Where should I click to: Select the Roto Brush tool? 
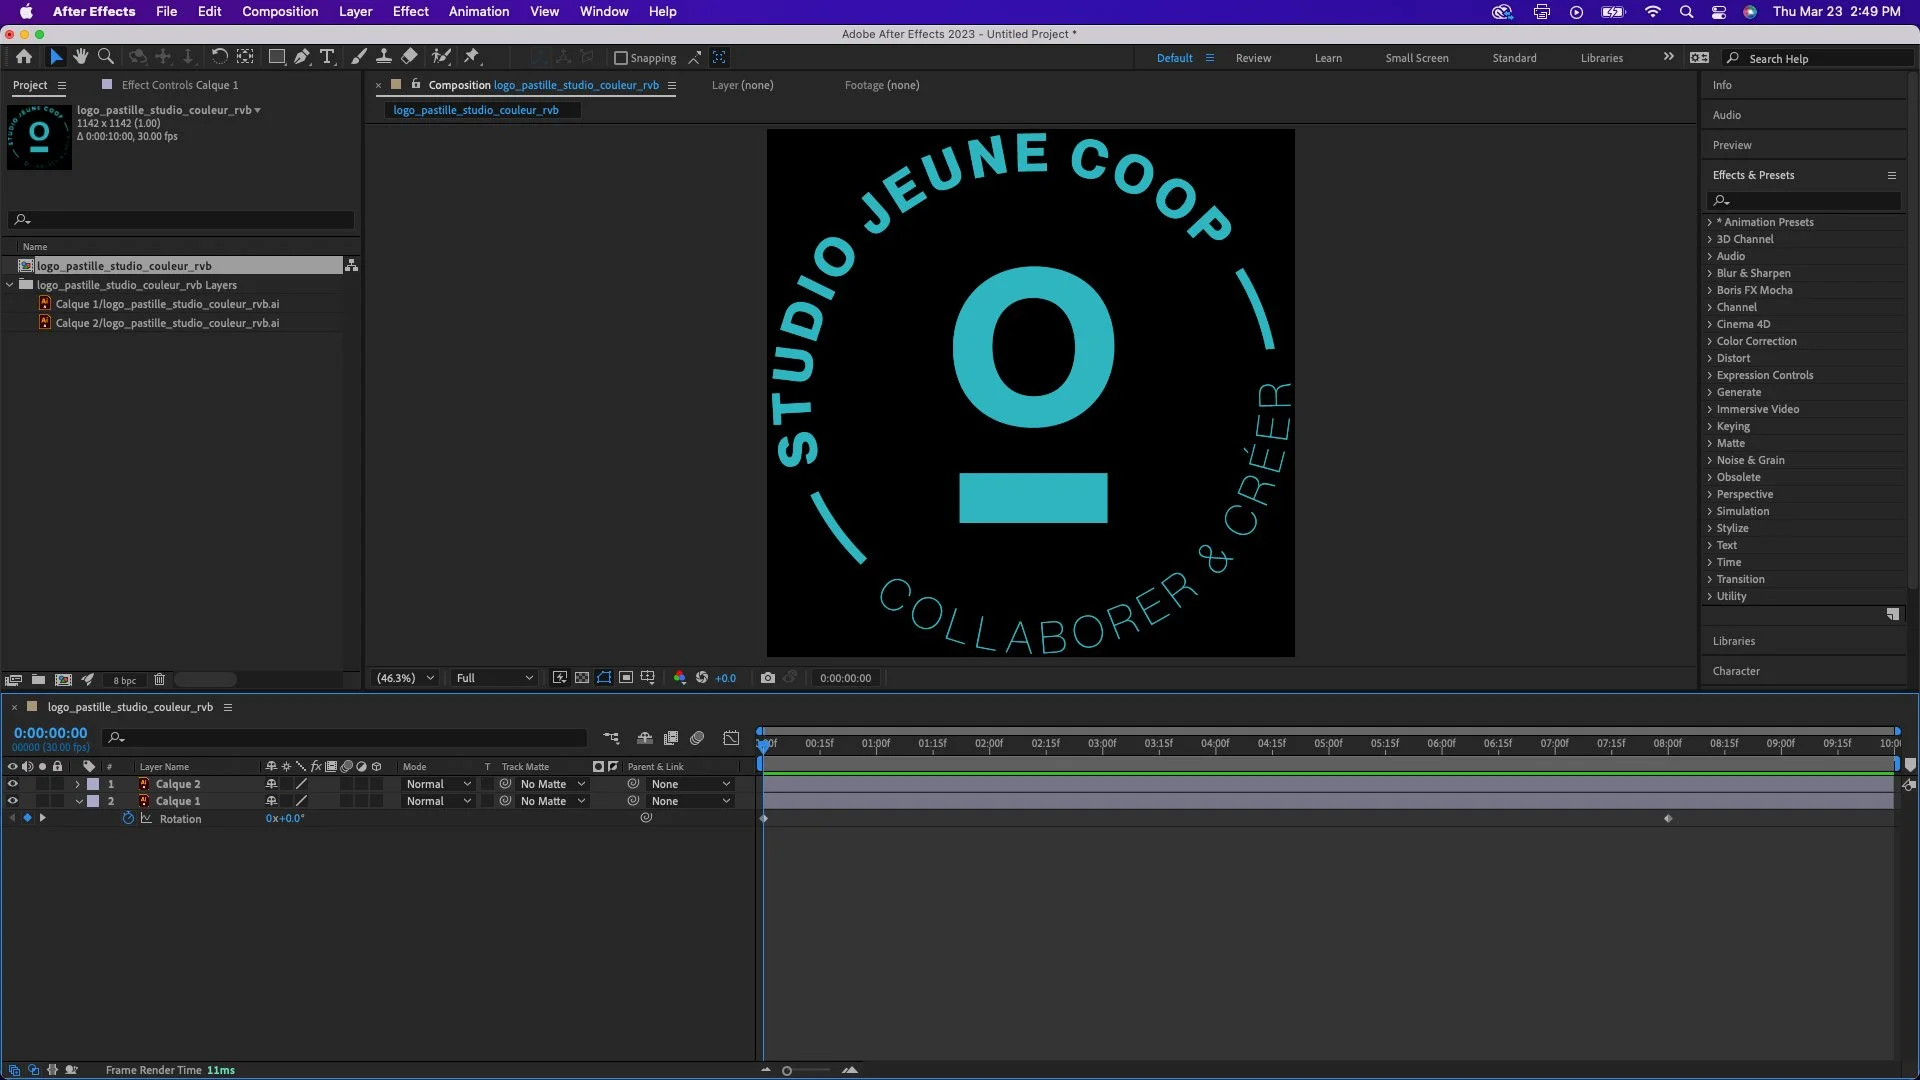tap(441, 57)
